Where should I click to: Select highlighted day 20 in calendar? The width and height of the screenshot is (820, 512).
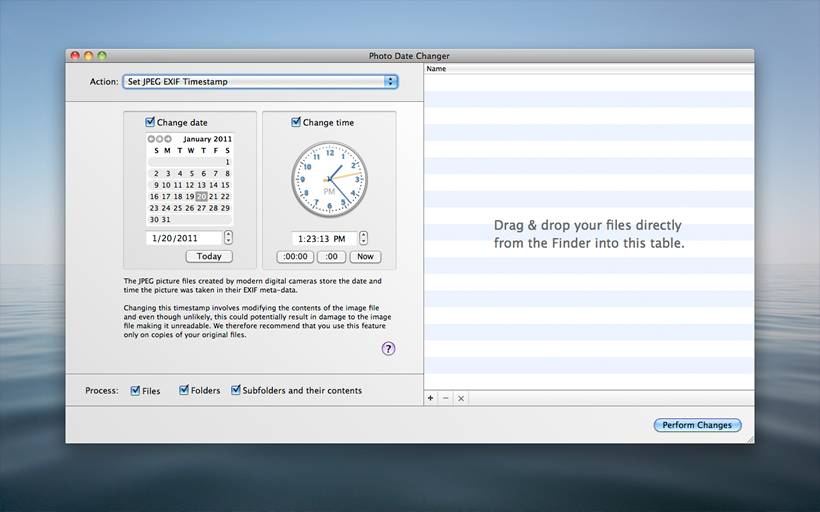click(x=201, y=197)
